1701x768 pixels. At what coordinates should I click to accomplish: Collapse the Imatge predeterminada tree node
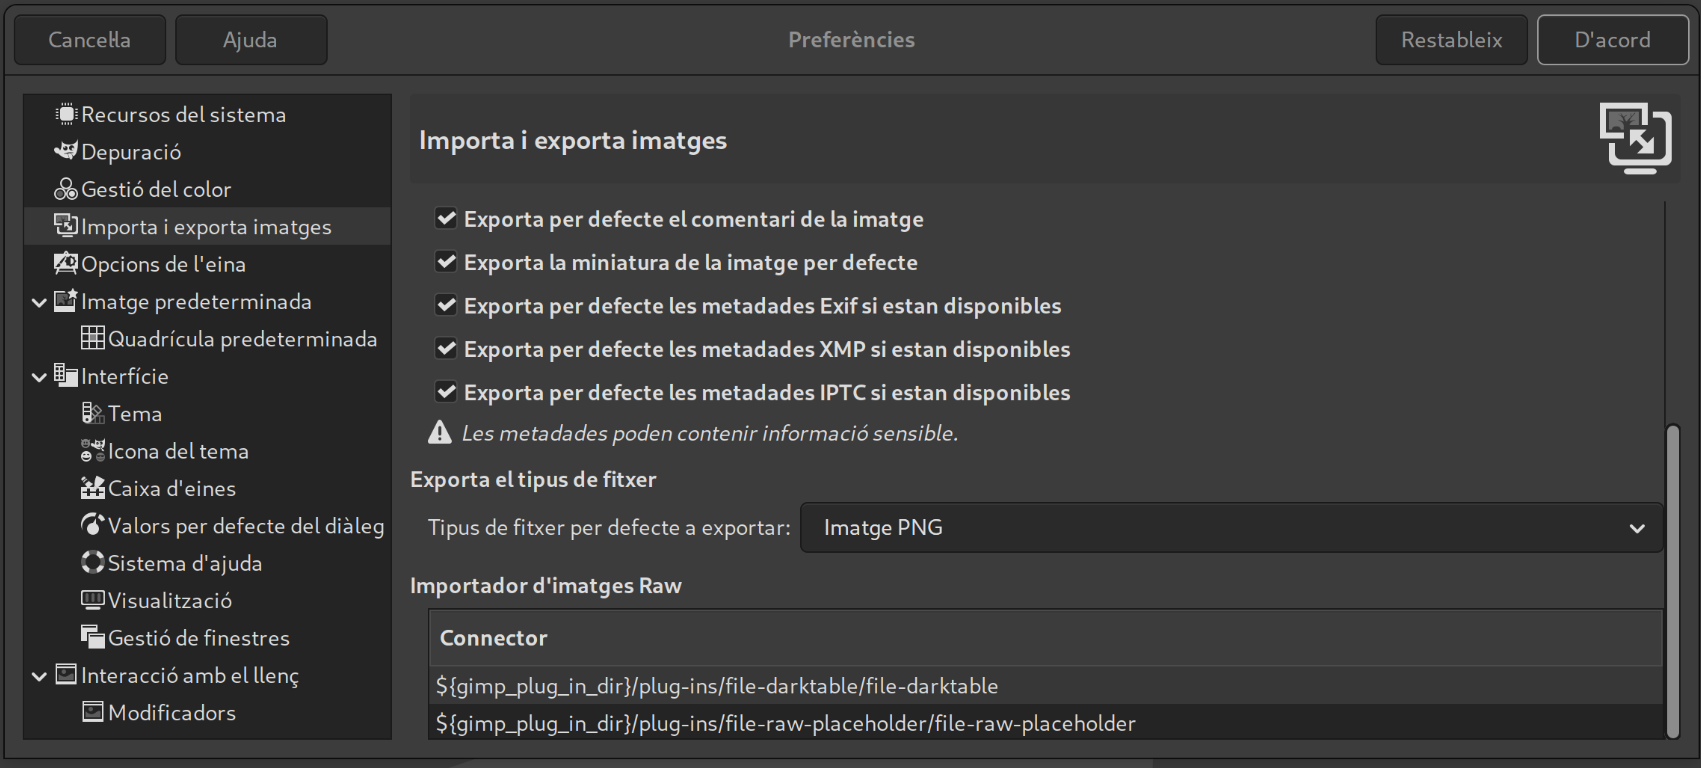tap(39, 302)
